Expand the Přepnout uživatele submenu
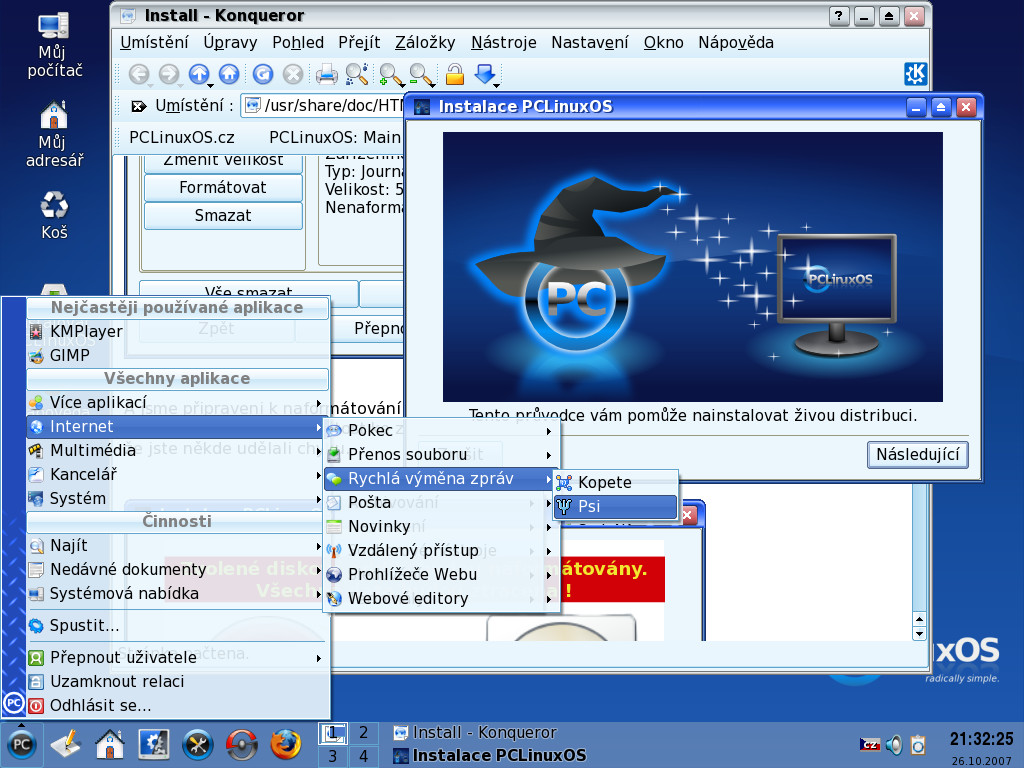The image size is (1024, 768). [178, 658]
